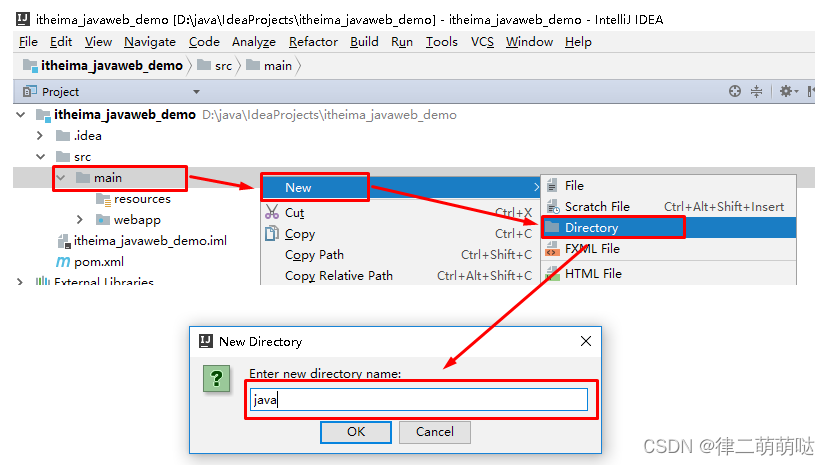This screenshot has height=465, width=830.
Task: Expand the External Libraries arrow
Action: click(x=20, y=282)
